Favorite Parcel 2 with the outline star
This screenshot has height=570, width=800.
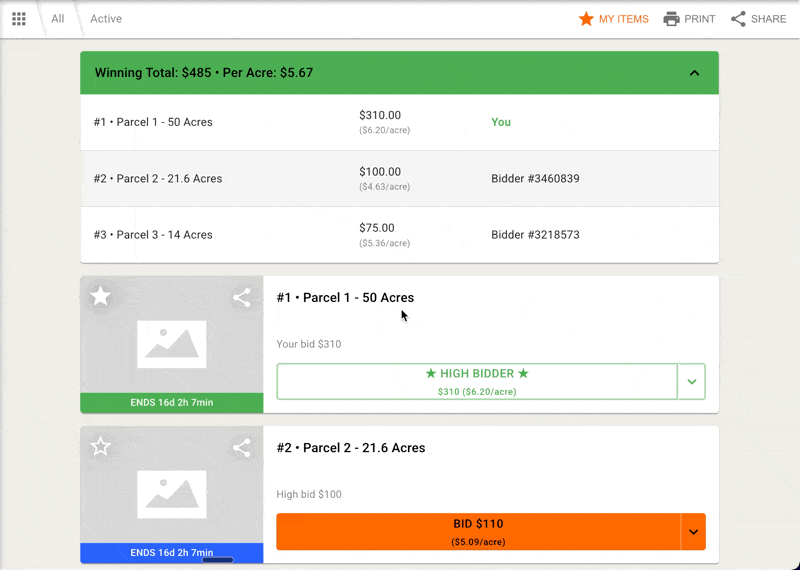[101, 446]
